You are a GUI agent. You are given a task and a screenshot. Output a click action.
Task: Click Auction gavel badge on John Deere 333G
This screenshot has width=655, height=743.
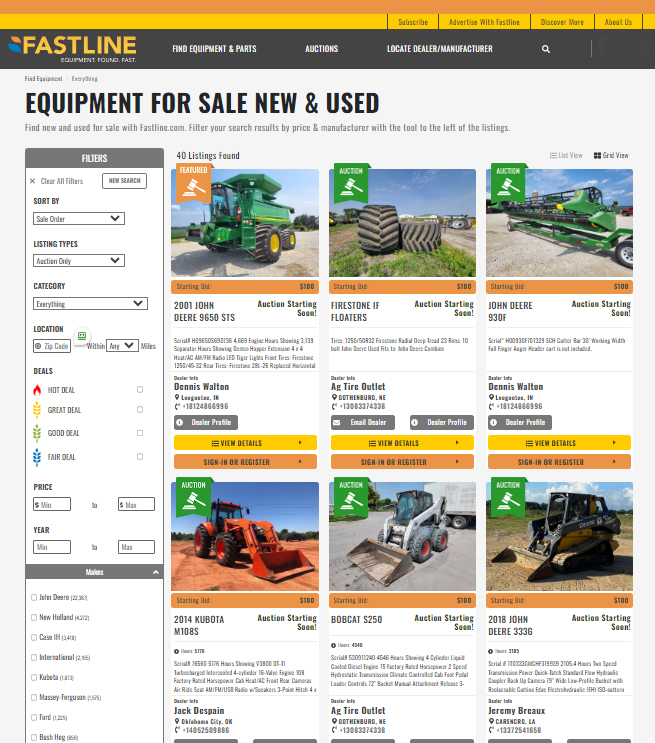508,498
